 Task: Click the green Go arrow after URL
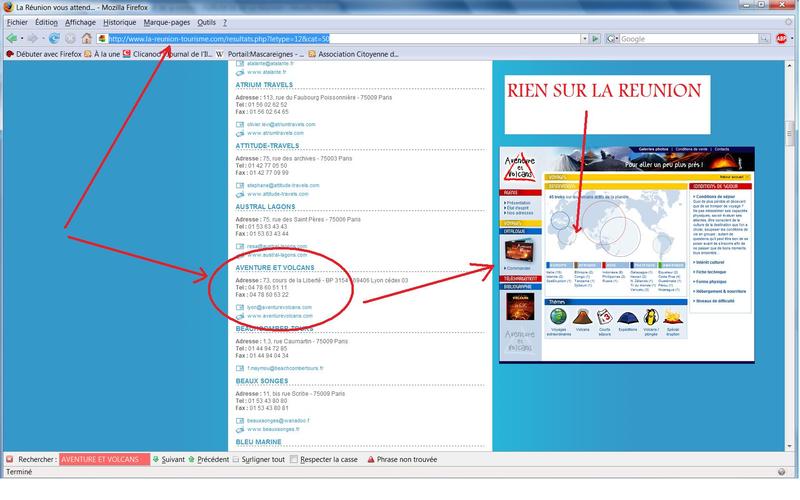(595, 38)
